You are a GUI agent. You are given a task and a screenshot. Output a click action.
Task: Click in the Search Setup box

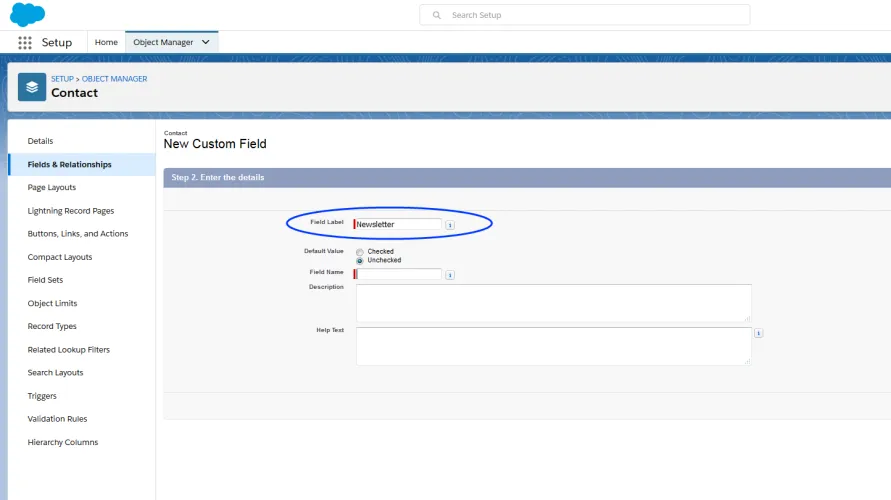[585, 15]
